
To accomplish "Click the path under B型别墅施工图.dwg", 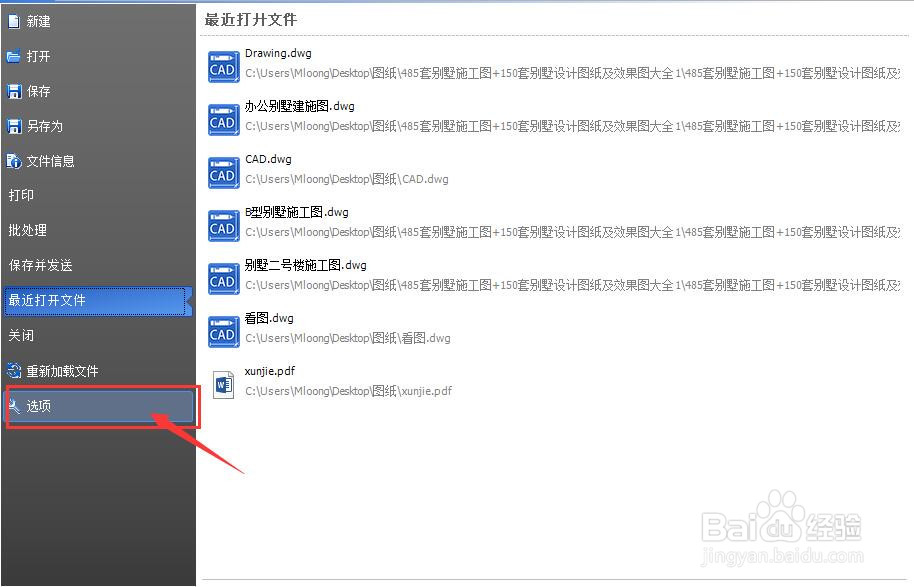I will (572, 233).
